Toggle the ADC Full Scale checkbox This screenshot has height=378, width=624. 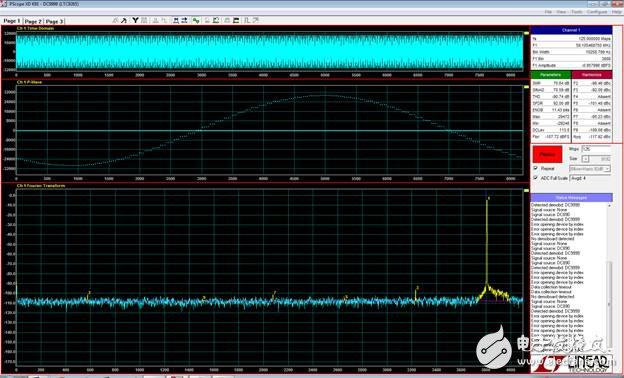pyautogui.click(x=535, y=178)
